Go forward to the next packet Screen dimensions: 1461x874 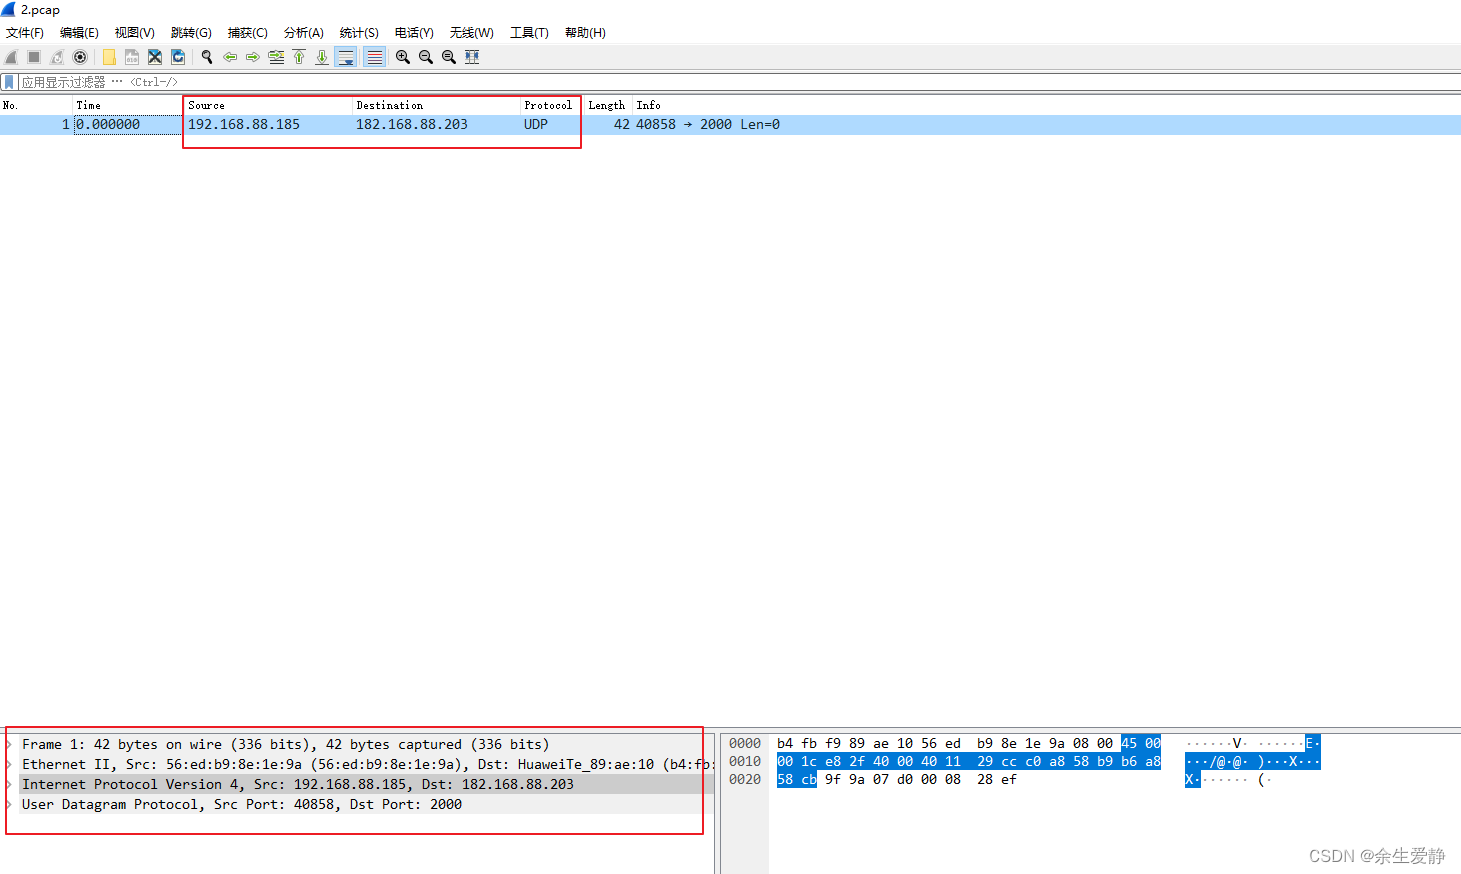[253, 57]
